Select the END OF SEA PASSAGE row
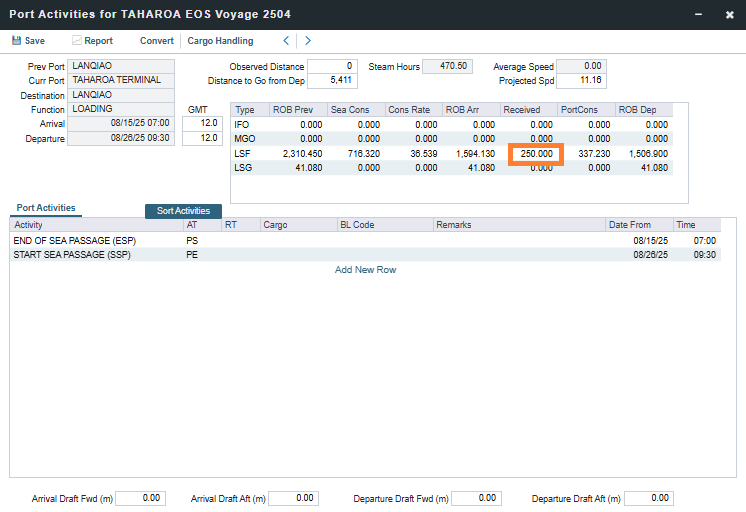Screen dimensions: 746x512 coord(75,241)
